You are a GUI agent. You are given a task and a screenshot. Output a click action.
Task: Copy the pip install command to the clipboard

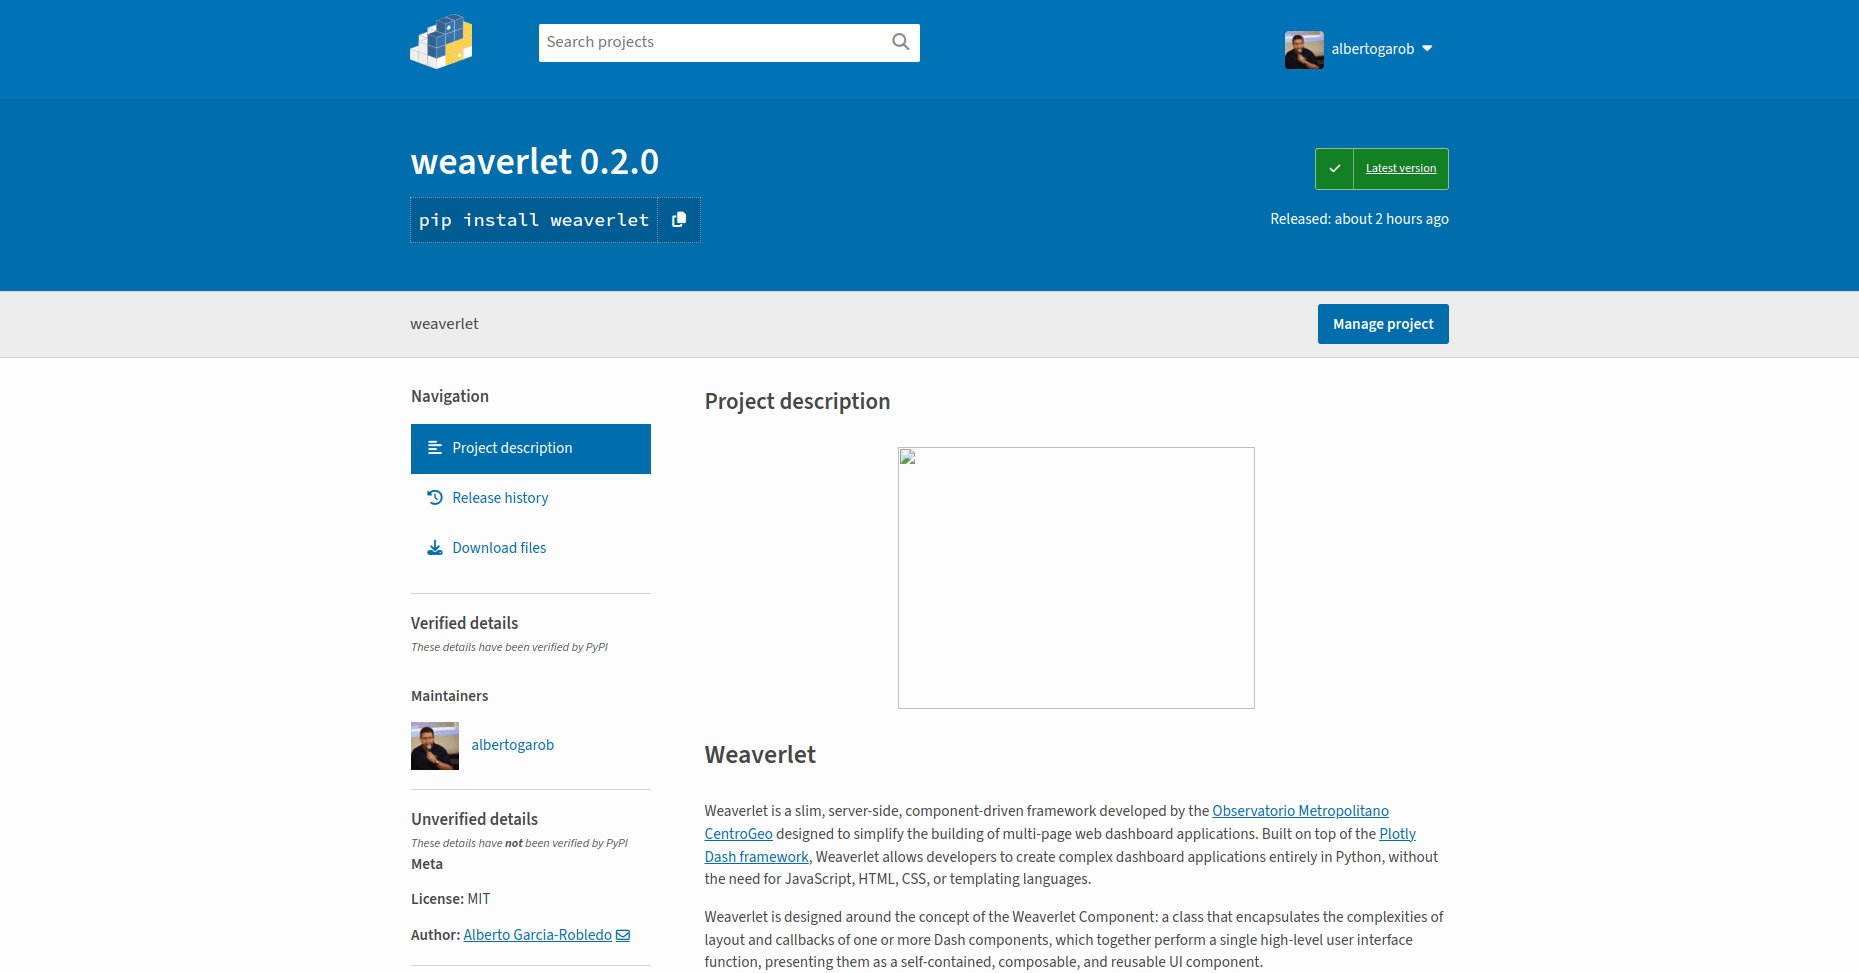[679, 220]
